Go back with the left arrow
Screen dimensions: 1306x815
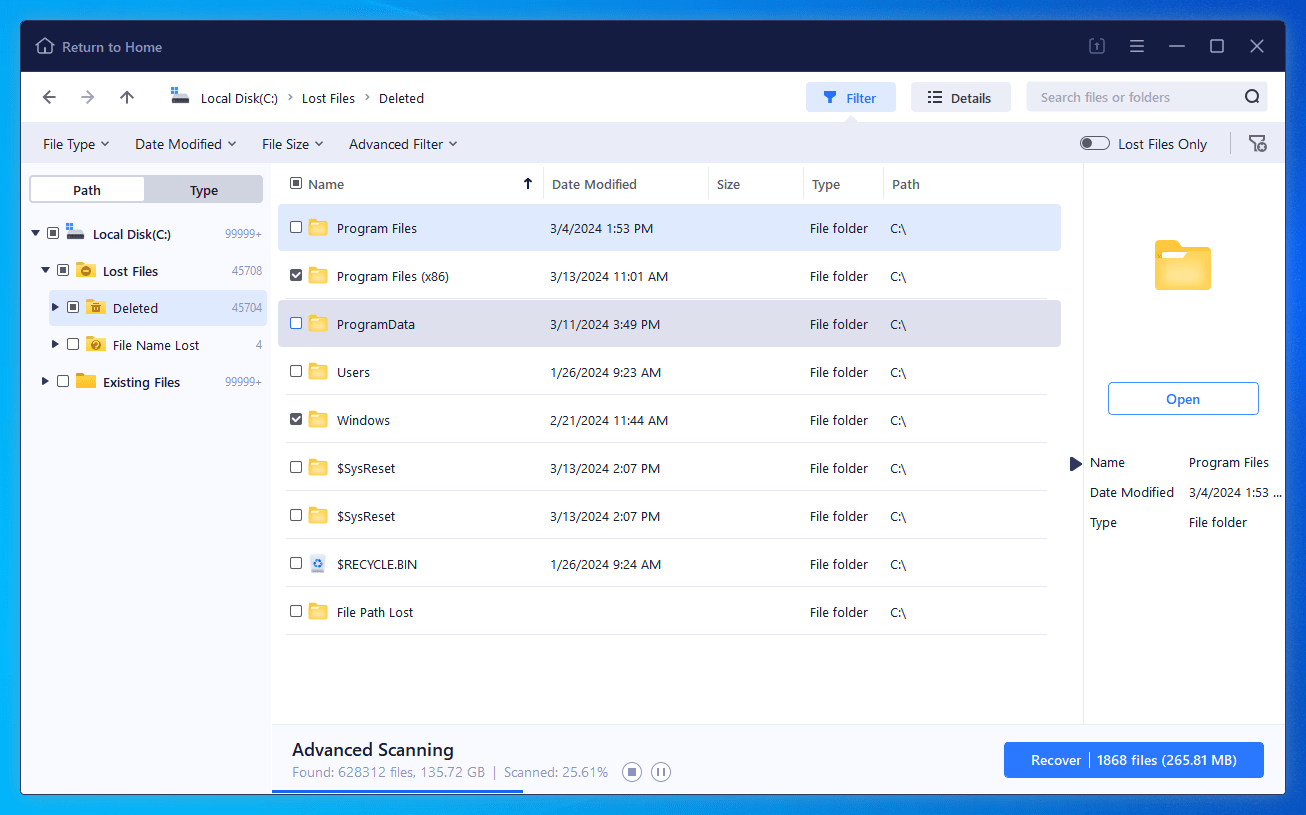pos(49,97)
